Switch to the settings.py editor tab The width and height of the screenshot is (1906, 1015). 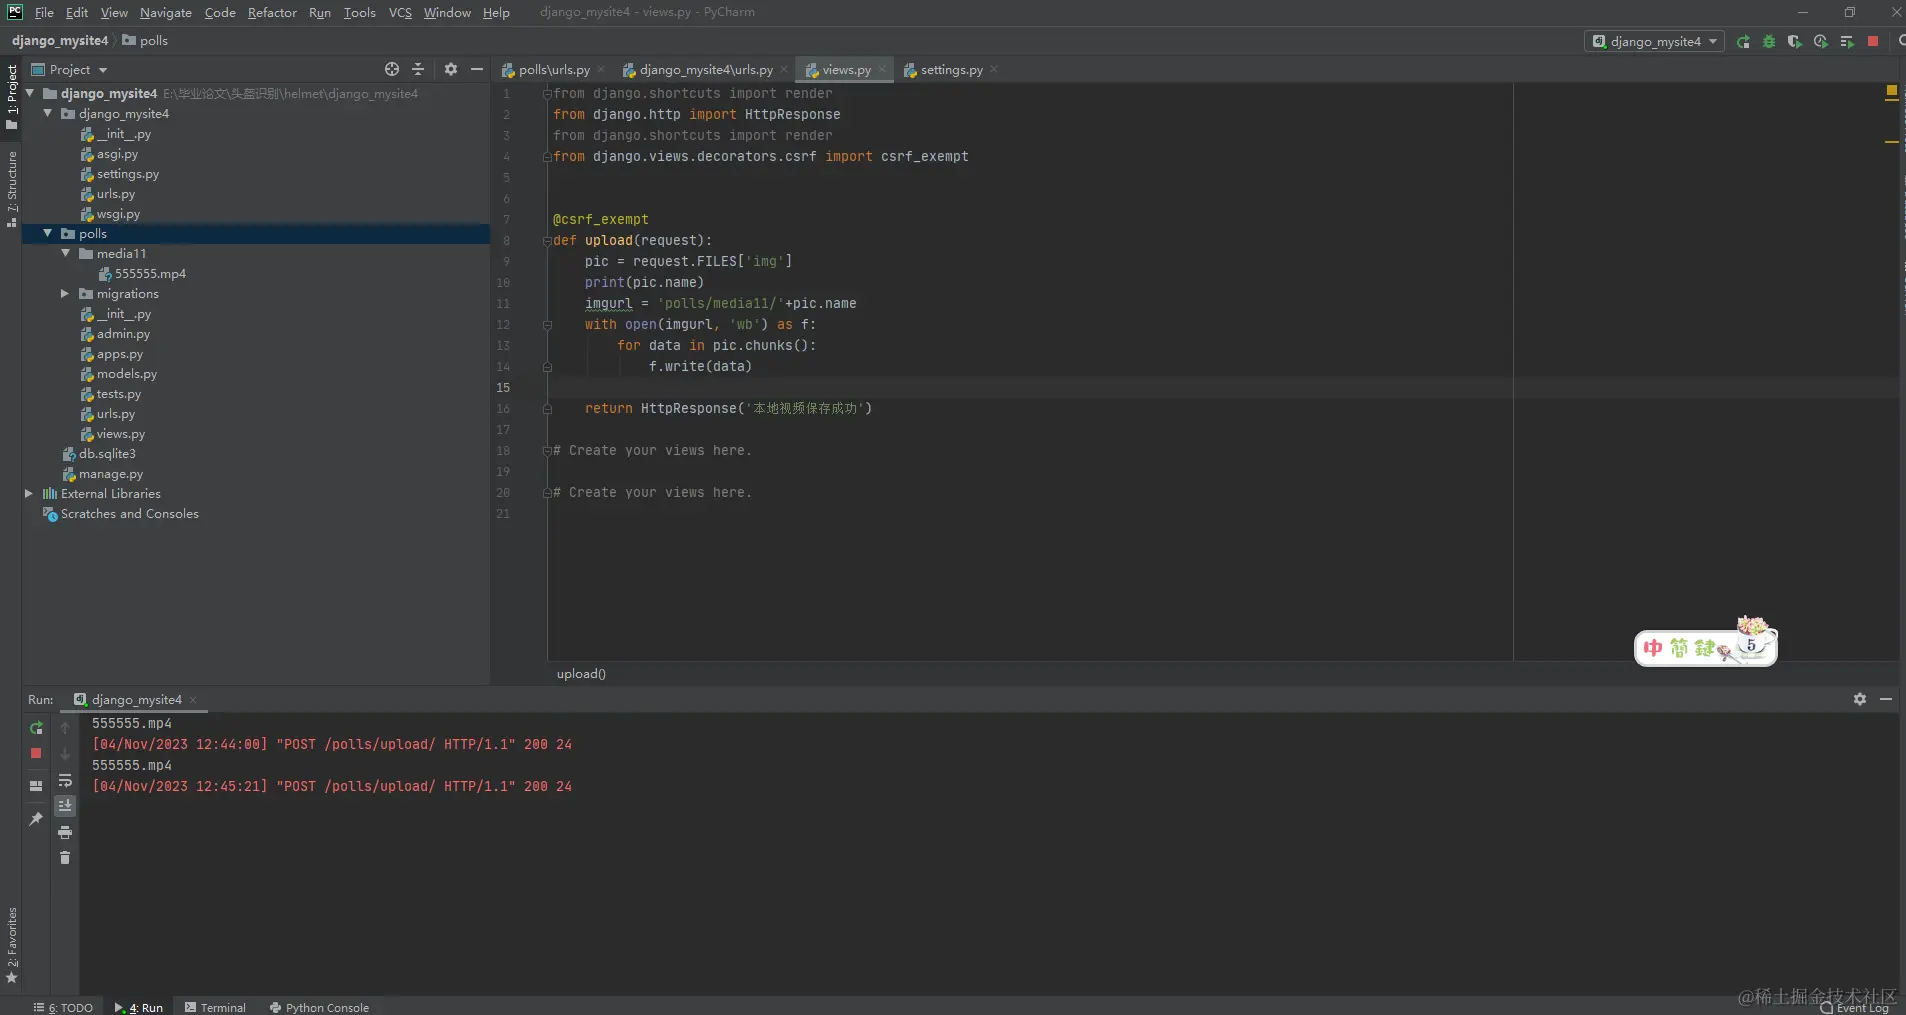pyautogui.click(x=950, y=70)
